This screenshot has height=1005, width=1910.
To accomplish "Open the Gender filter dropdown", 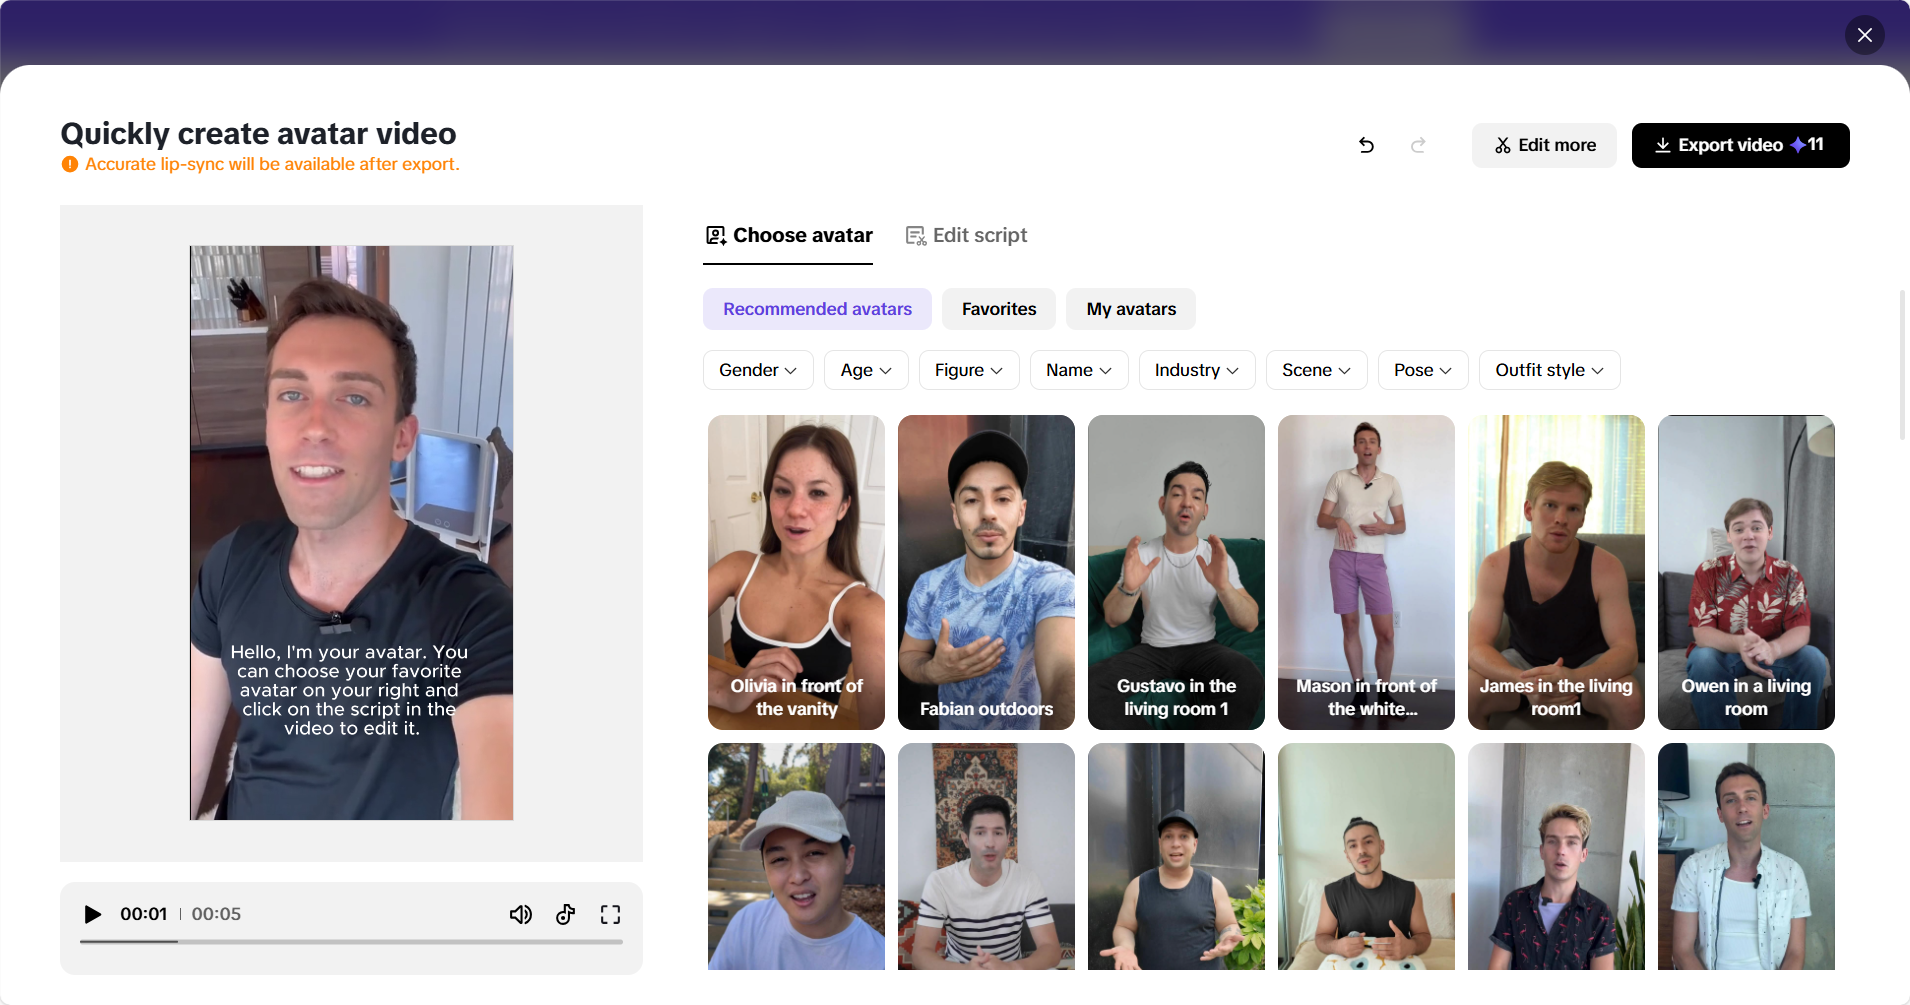I will click(757, 369).
